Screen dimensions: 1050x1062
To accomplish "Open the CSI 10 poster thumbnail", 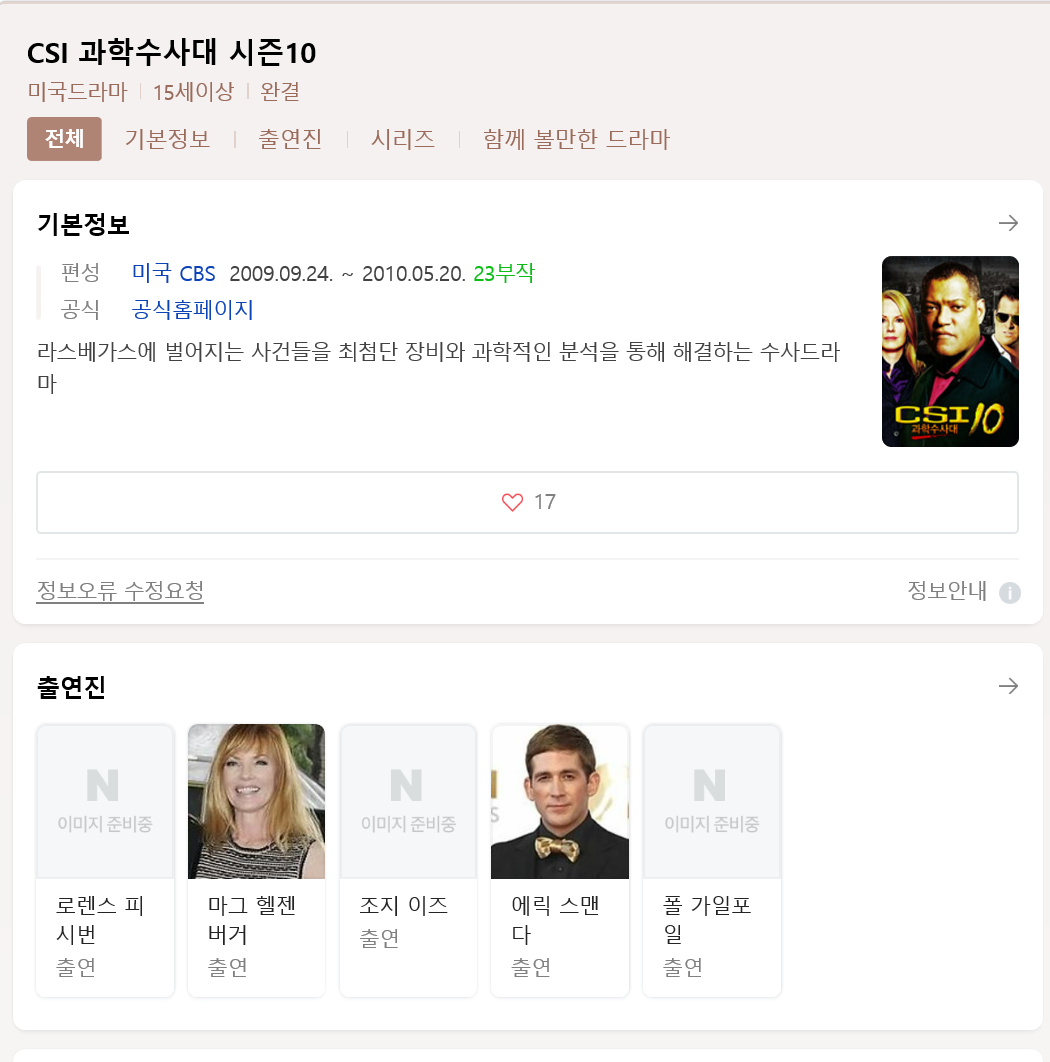I will [x=950, y=352].
